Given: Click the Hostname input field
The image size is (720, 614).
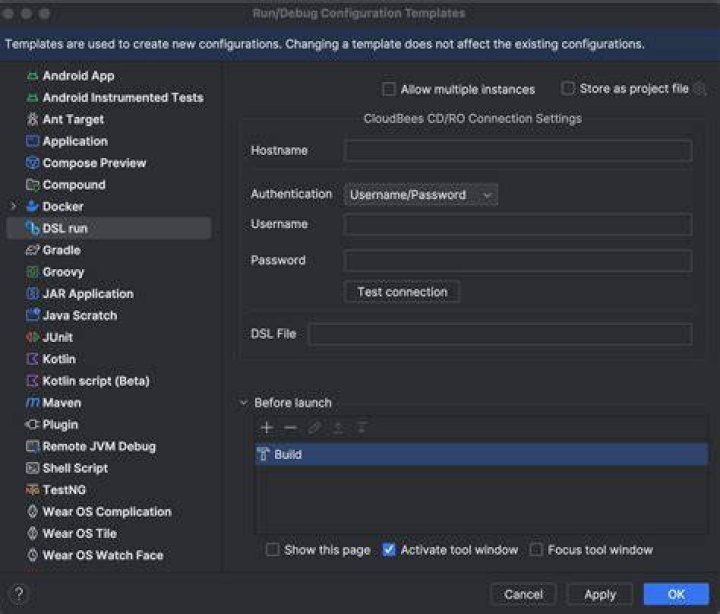Looking at the screenshot, I should click(518, 151).
